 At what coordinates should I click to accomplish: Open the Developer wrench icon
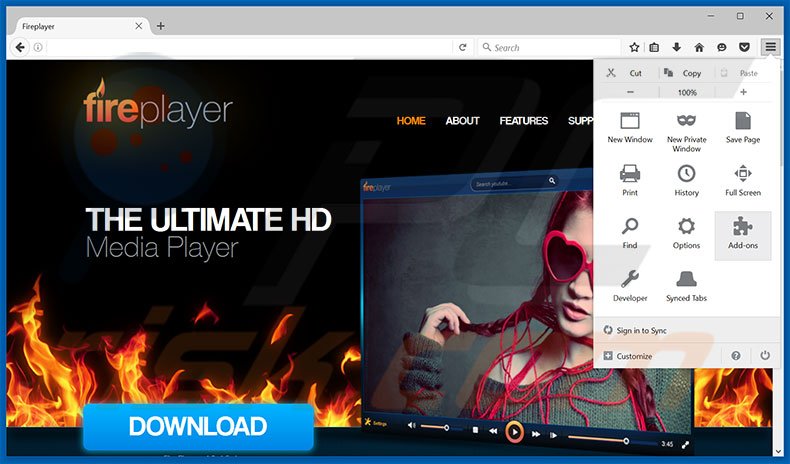pos(630,280)
